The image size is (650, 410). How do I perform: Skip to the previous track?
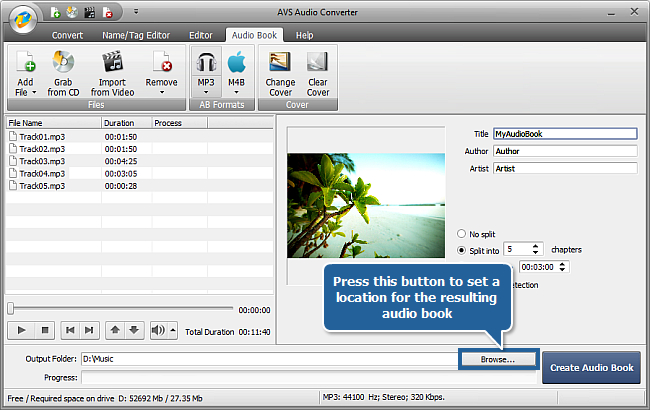tap(70, 330)
